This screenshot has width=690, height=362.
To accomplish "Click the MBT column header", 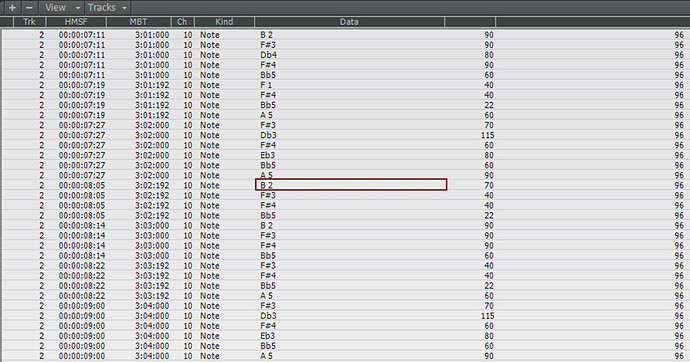I will click(139, 22).
